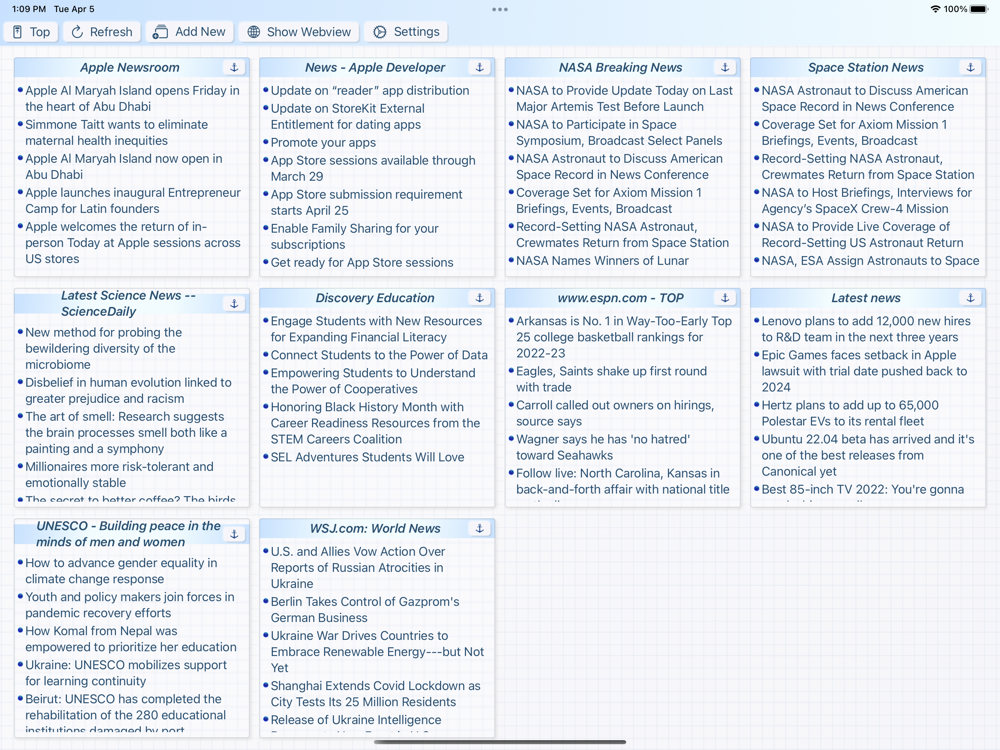Tap the Top button in toolbar
This screenshot has width=1000, height=750.
pyautogui.click(x=31, y=32)
